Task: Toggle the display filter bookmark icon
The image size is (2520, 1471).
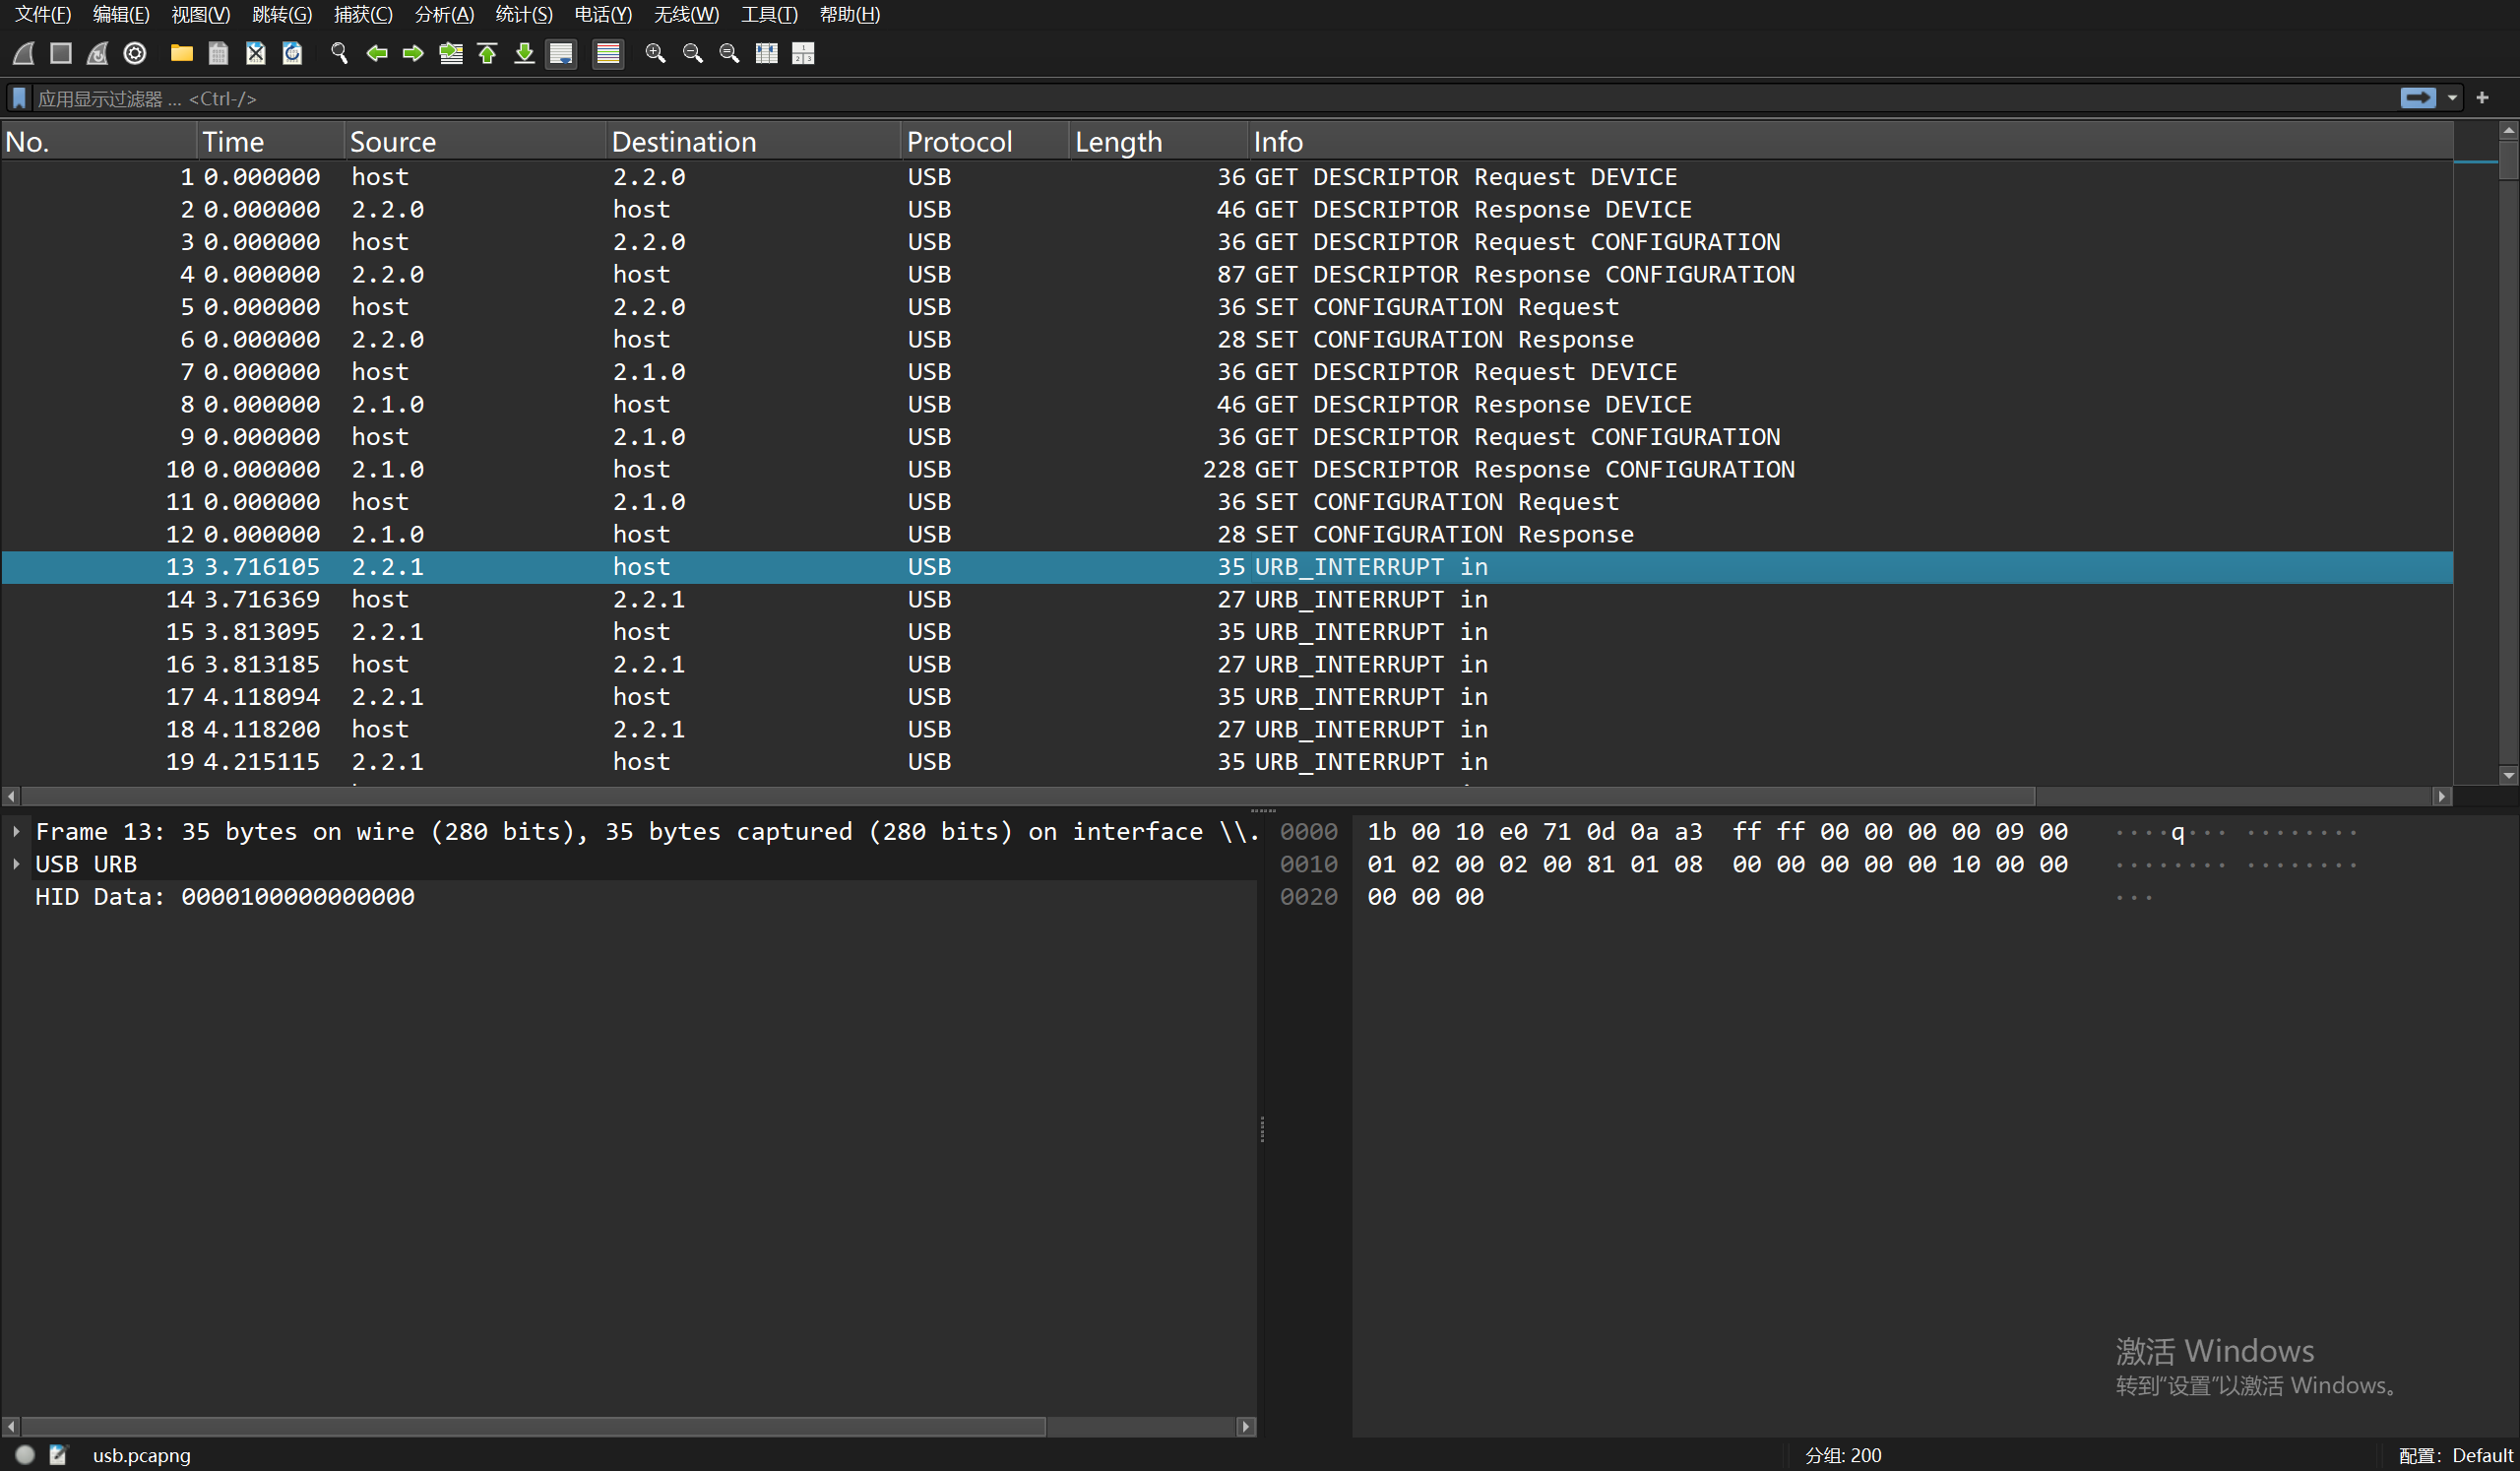Action: [x=19, y=98]
